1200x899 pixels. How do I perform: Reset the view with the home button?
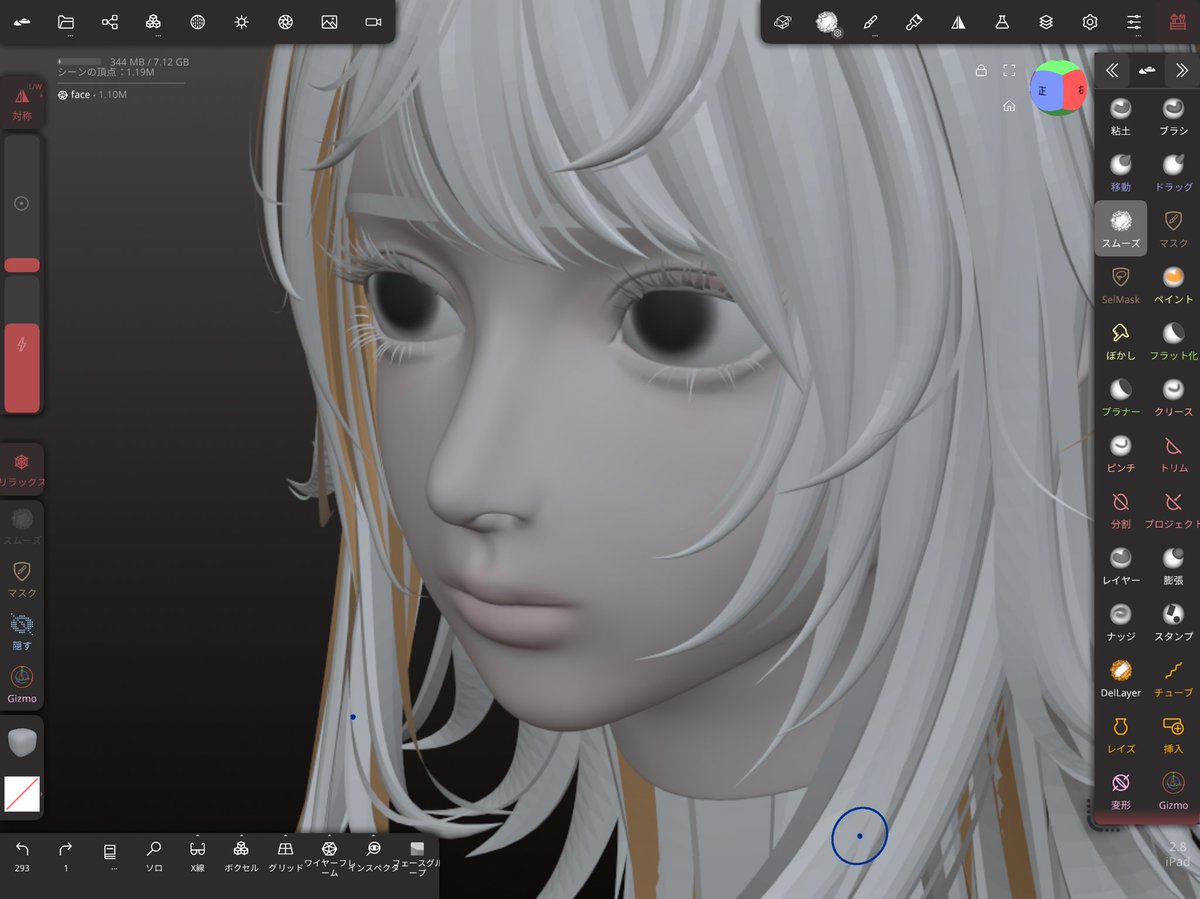(1010, 104)
